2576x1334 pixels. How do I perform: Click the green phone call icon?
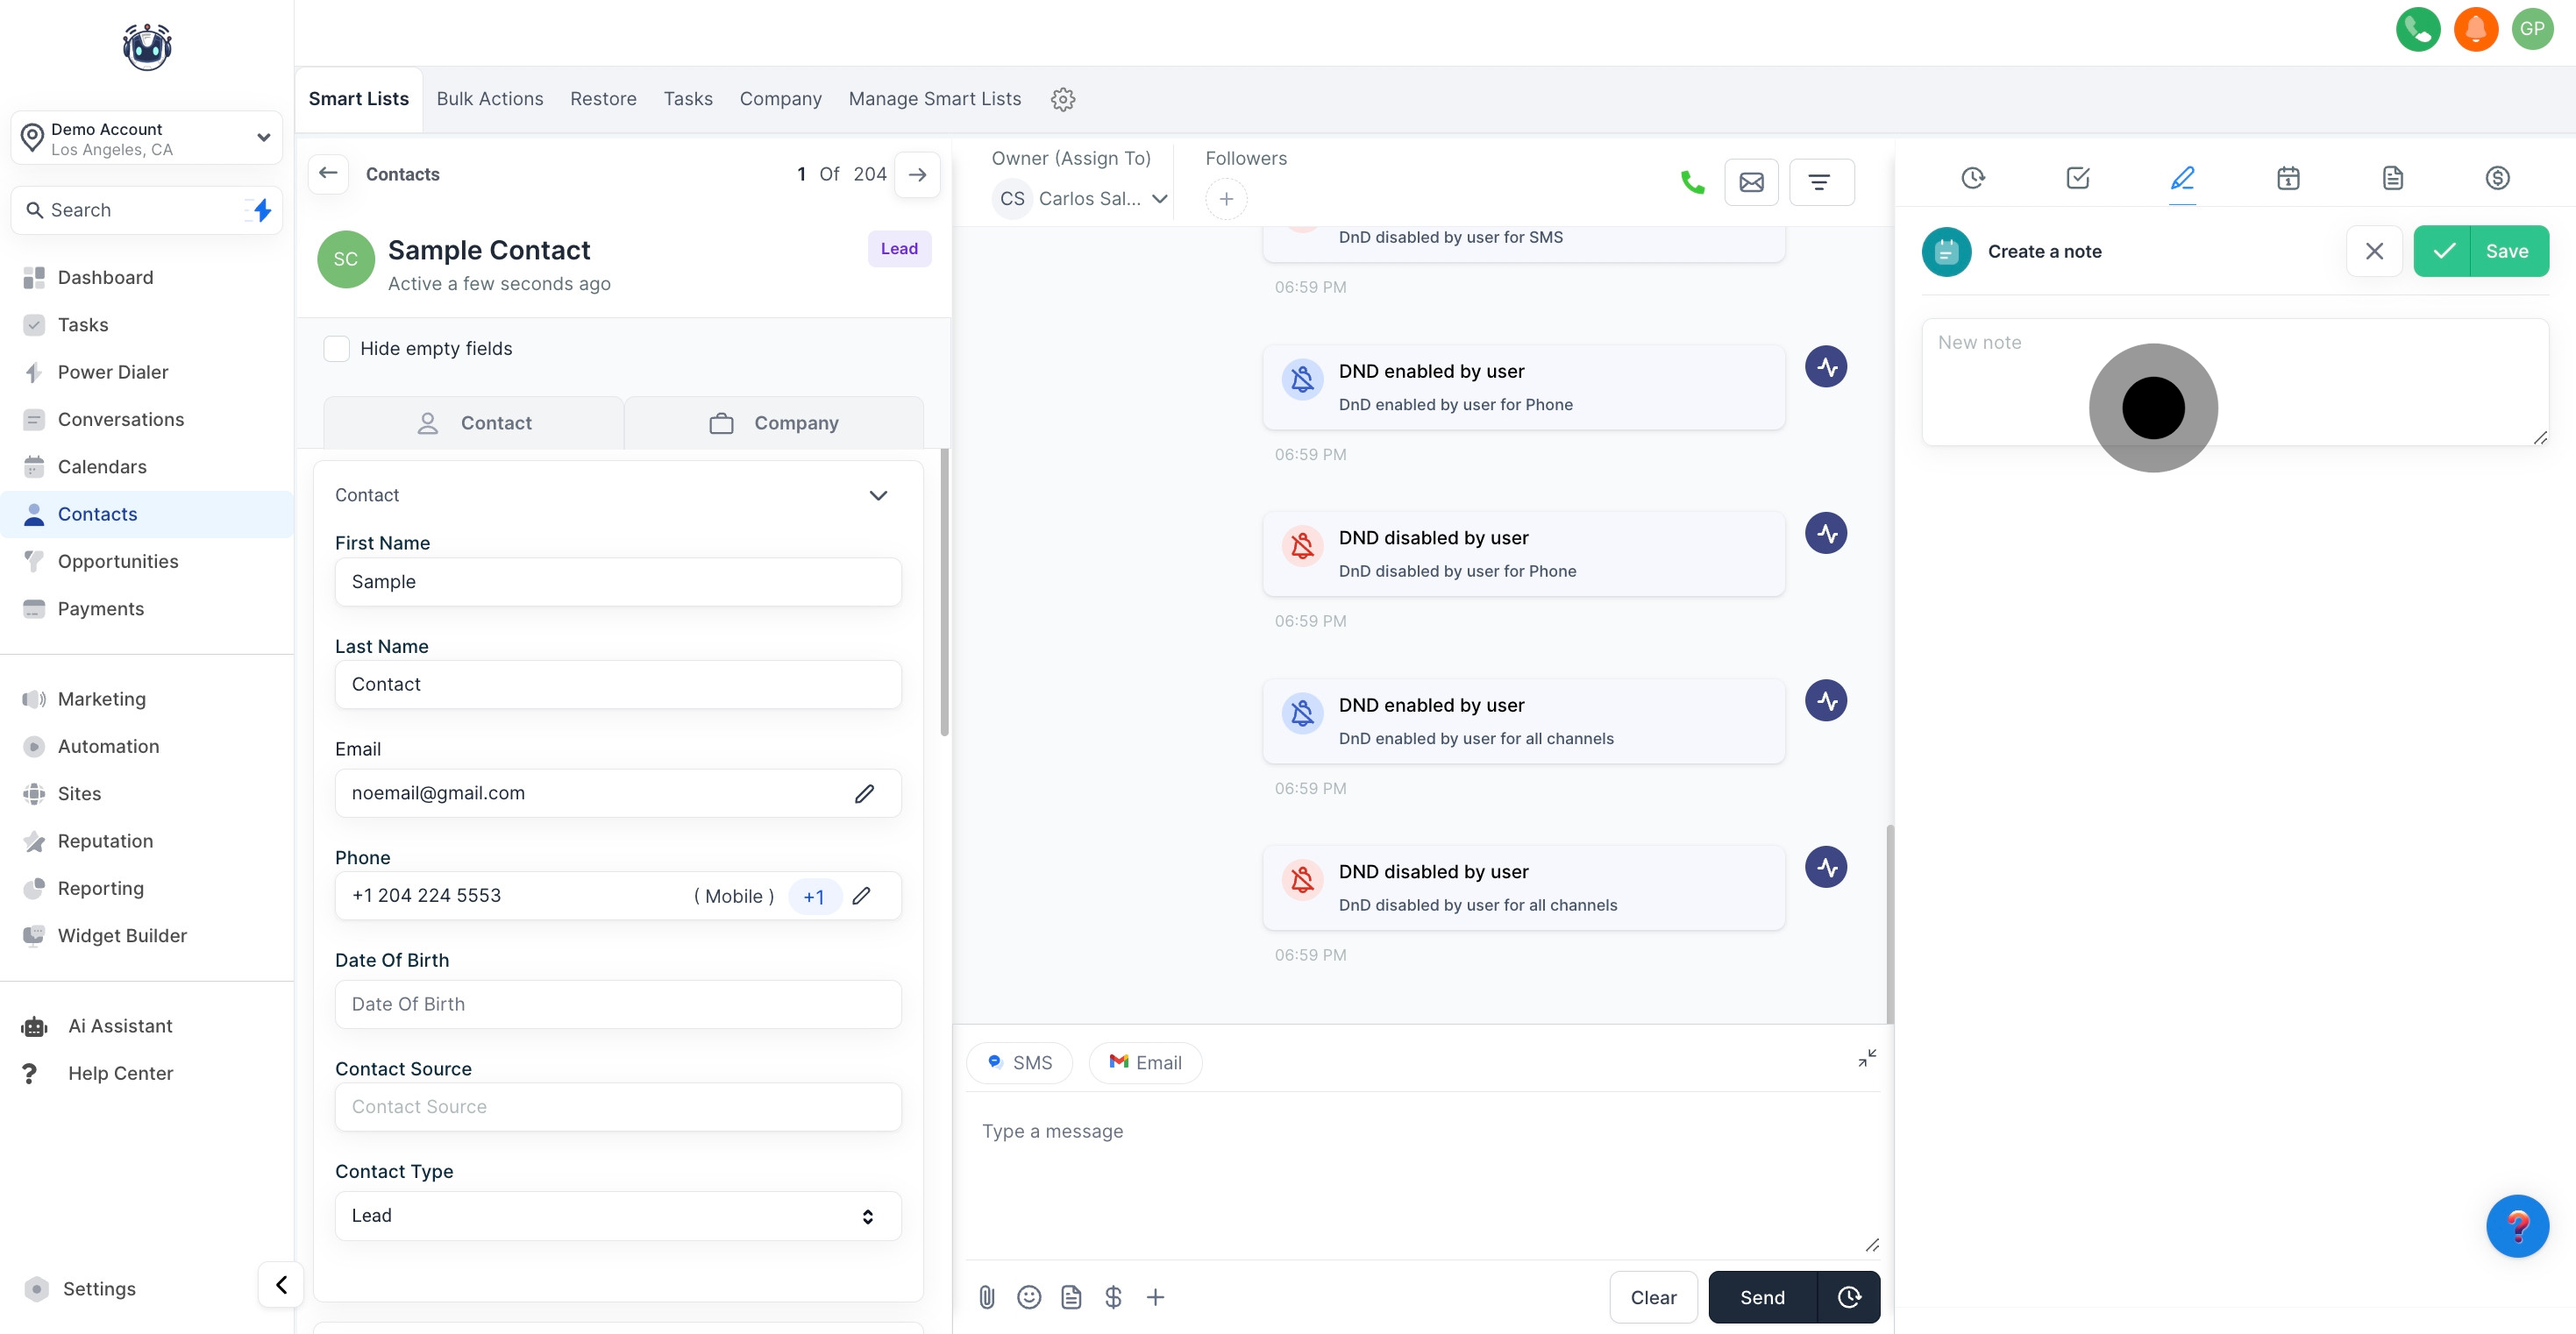(x=1692, y=182)
